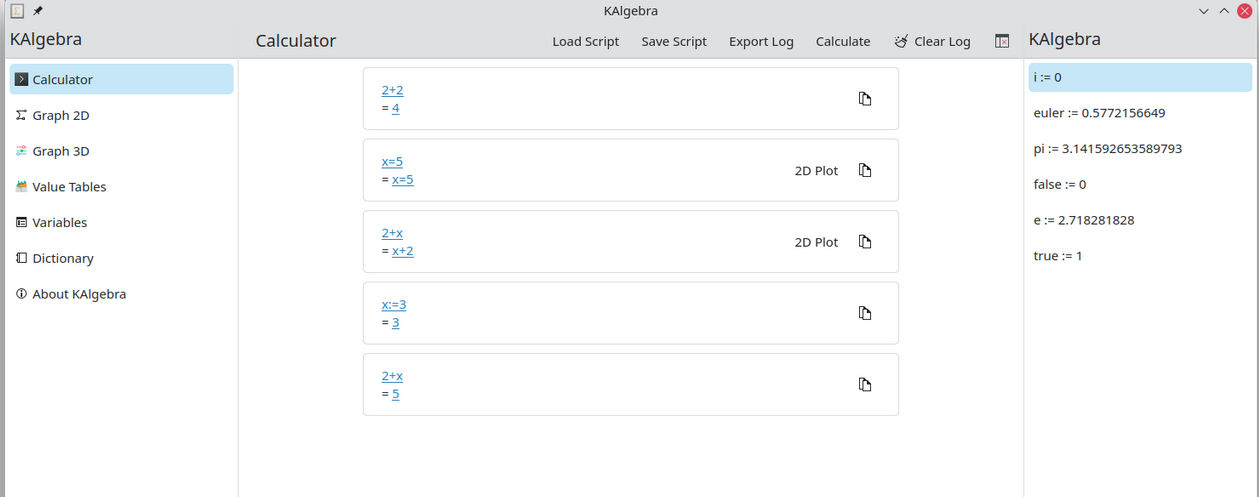1259x497 pixels.
Task: Click 2D Plot for x+2 result
Action: [816, 242]
